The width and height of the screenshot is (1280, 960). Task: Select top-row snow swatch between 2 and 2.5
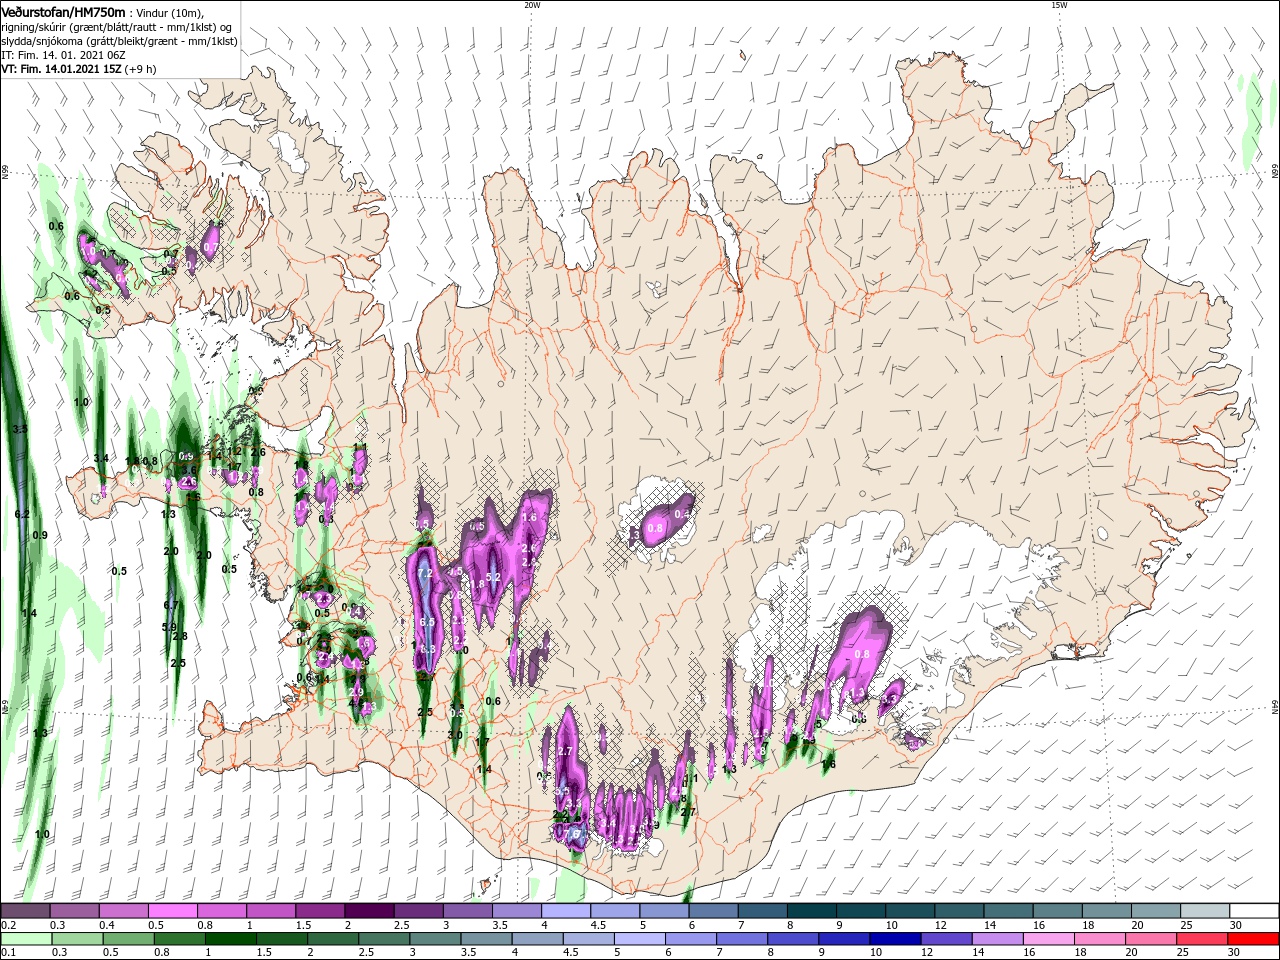point(369,911)
